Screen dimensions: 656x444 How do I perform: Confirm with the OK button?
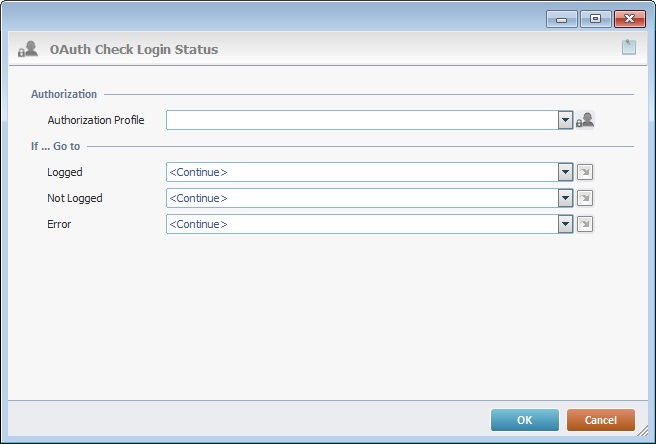pyautogui.click(x=525, y=420)
